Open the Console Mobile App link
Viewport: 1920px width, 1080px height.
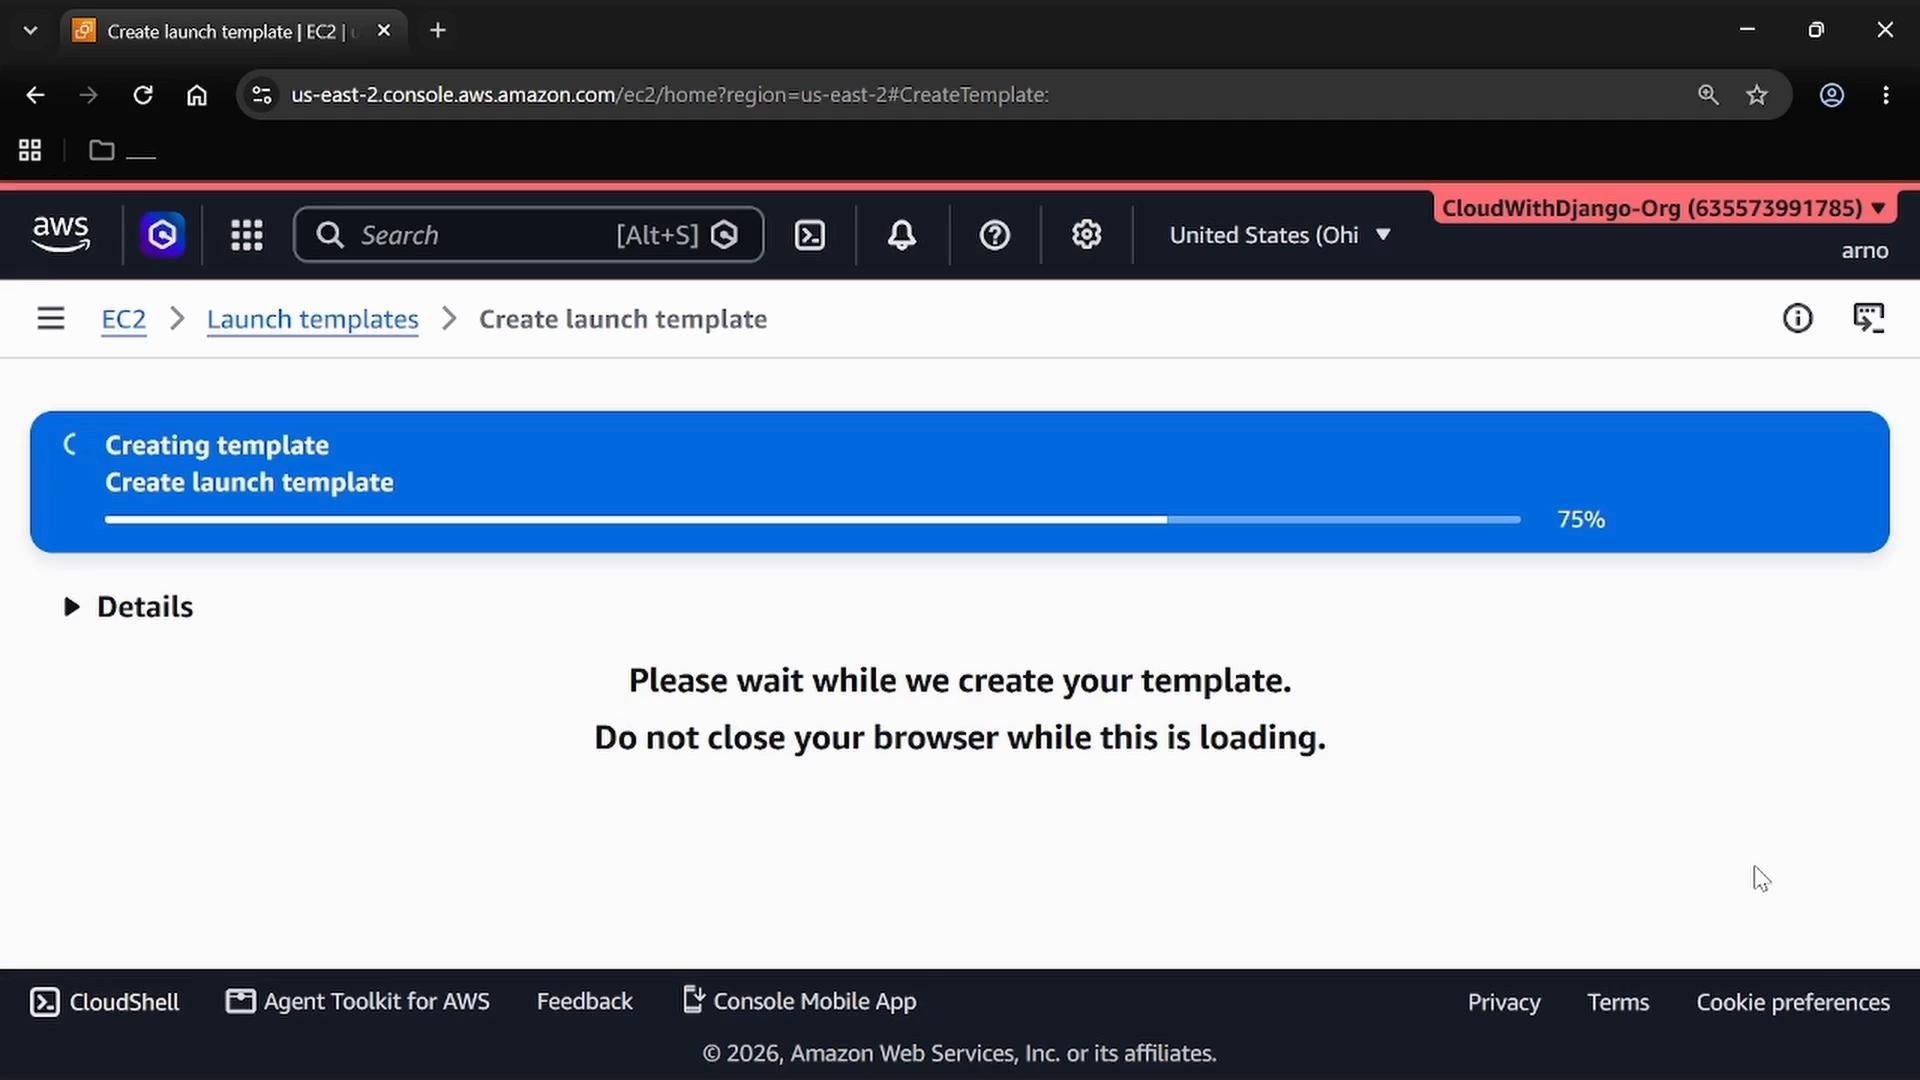point(799,1001)
